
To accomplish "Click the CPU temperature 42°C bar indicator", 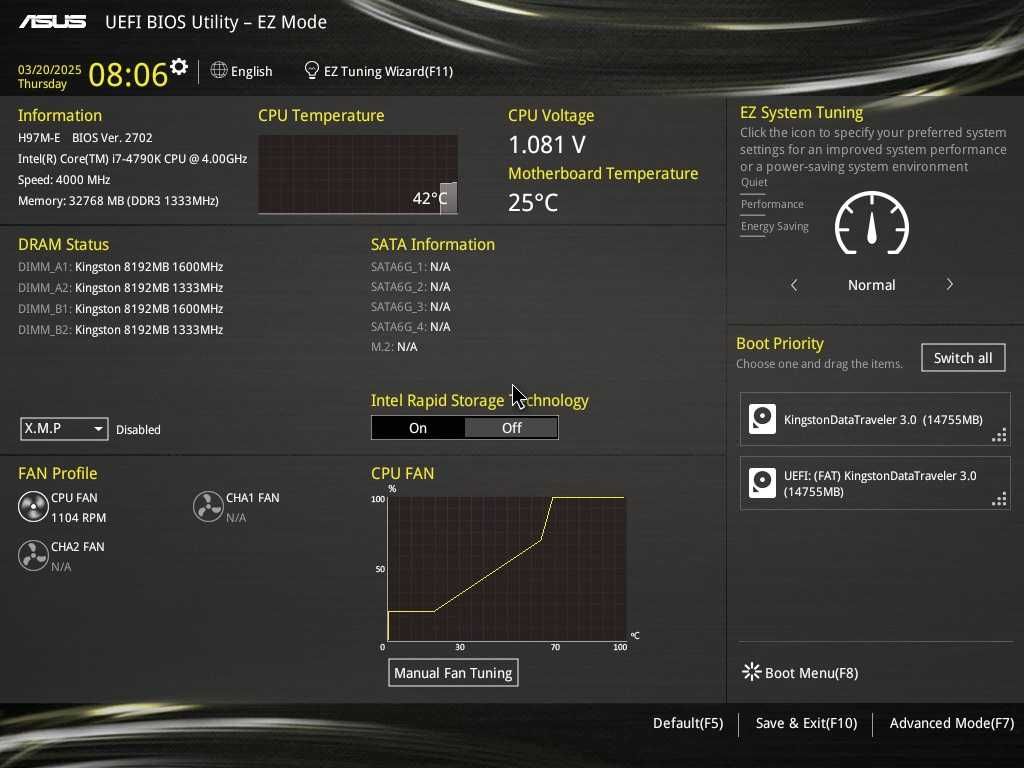I will (448, 198).
